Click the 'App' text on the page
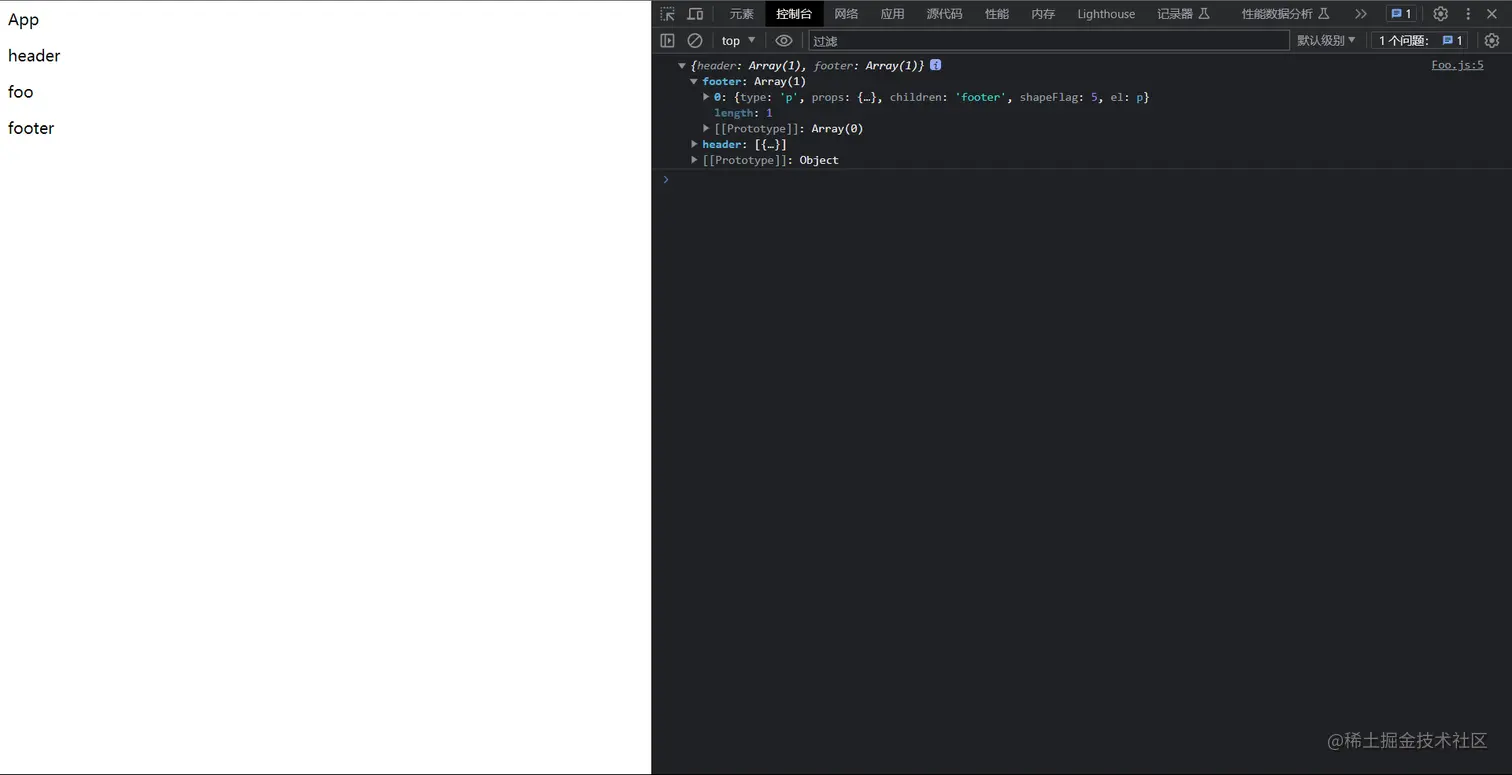Image resolution: width=1512 pixels, height=775 pixels. 23,20
